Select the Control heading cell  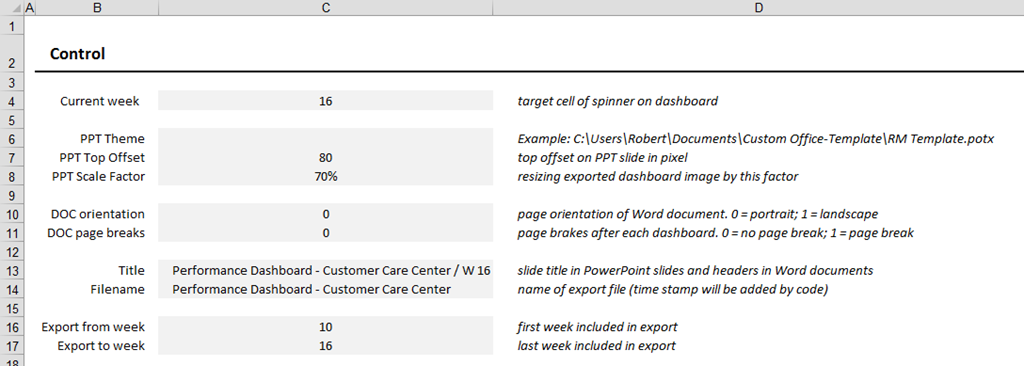click(x=97, y=54)
